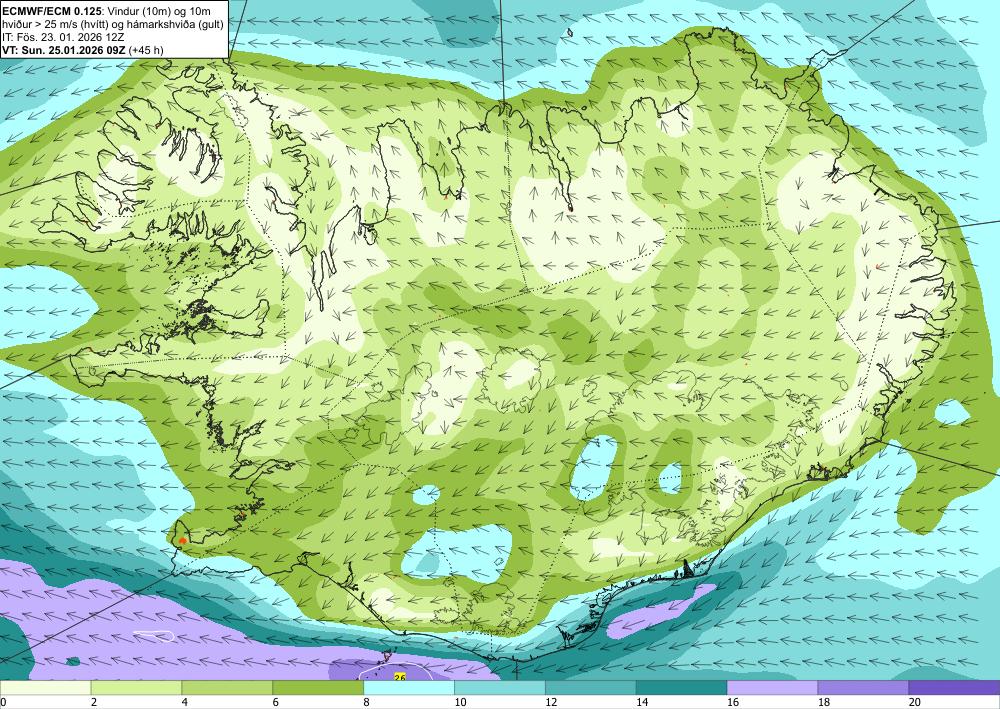Image resolution: width=1000 pixels, height=709 pixels.
Task: Click the light purple 16–18 m/s legend swatch
Action: pyautogui.click(x=772, y=688)
